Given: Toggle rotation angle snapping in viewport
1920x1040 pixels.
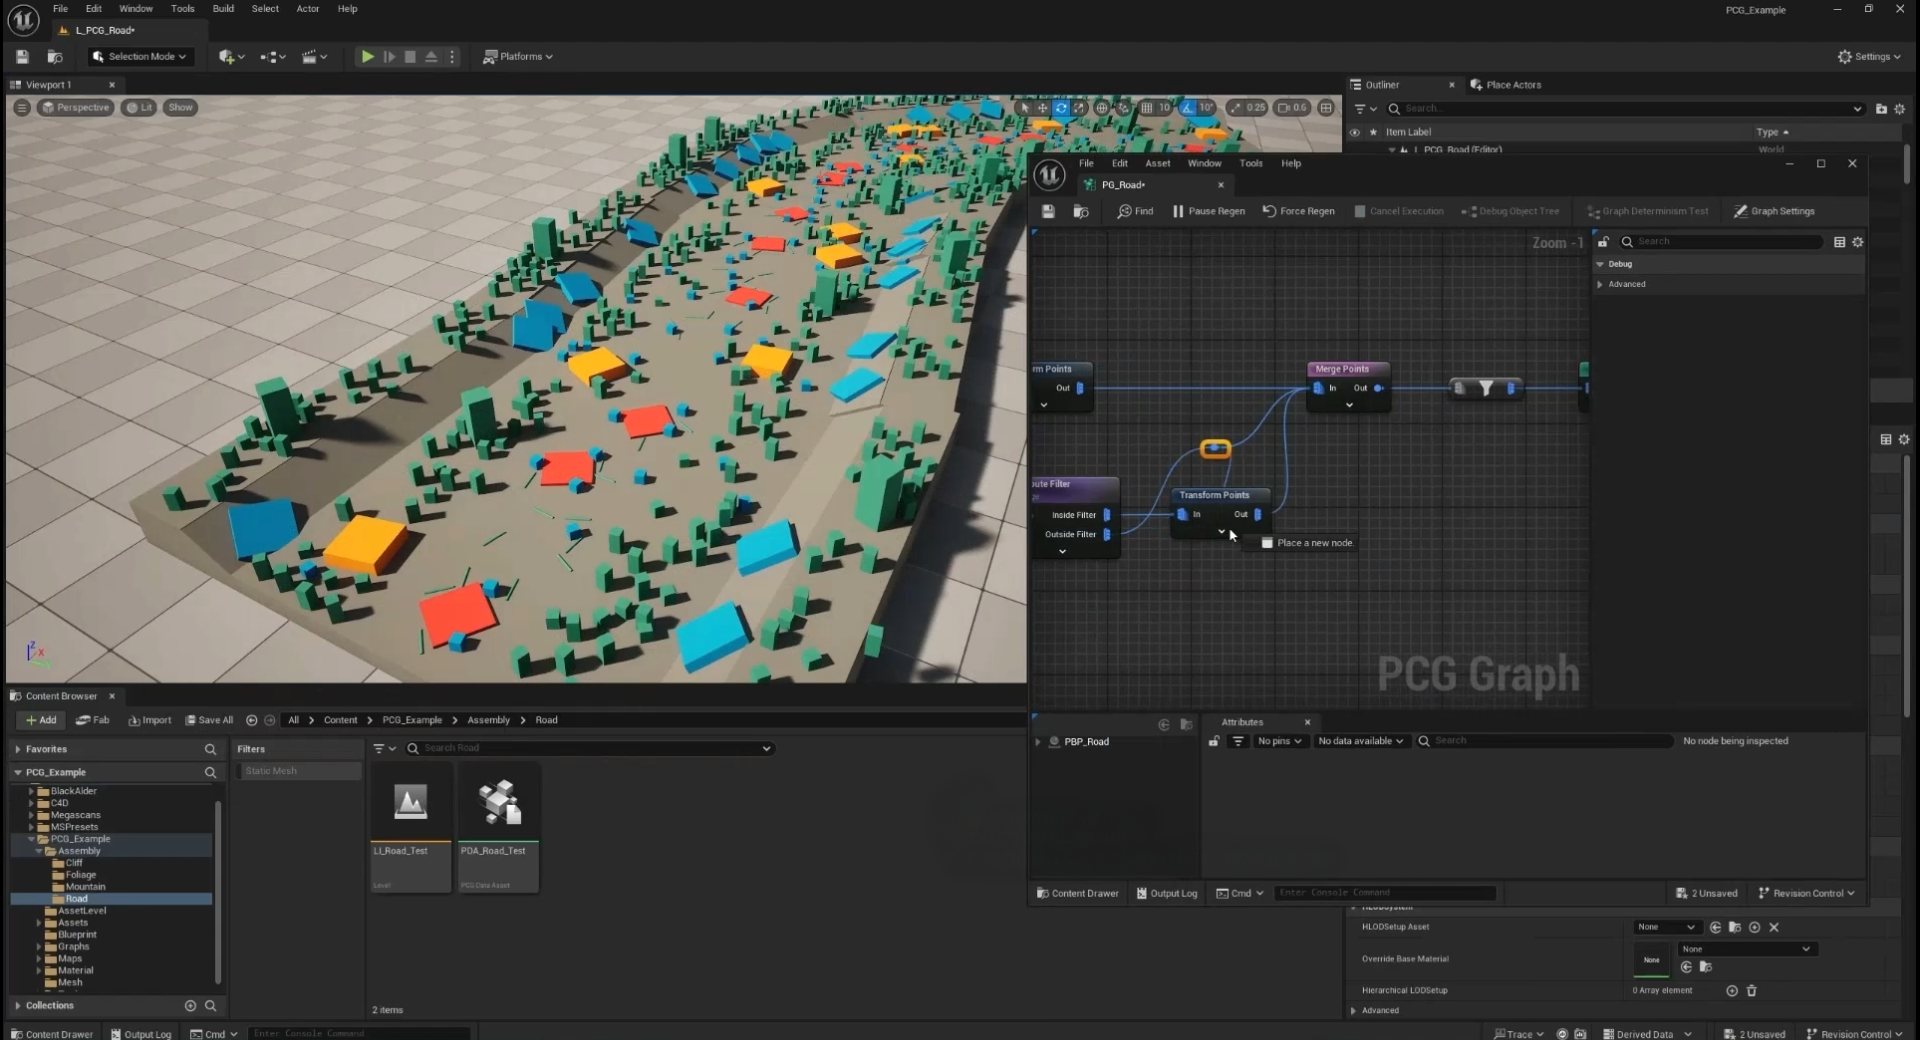Looking at the screenshot, I should [1187, 107].
